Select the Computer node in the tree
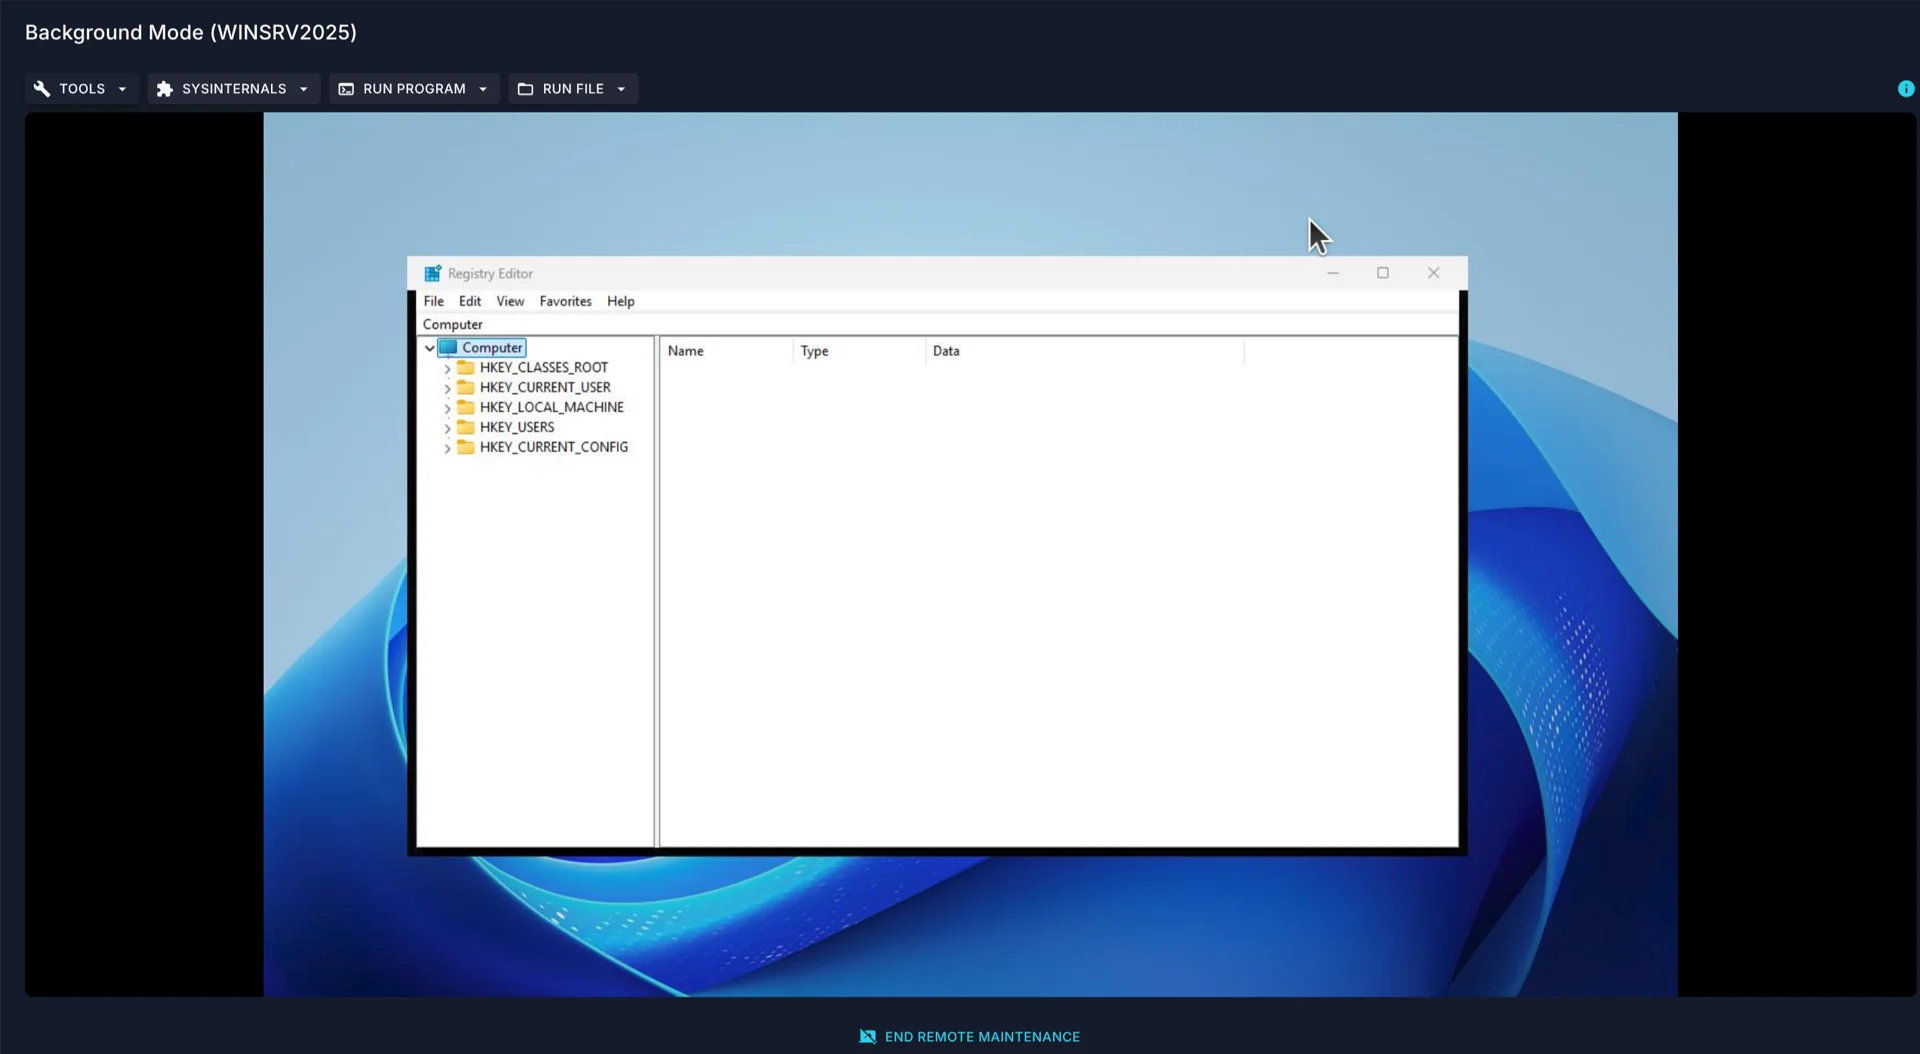Image resolution: width=1920 pixels, height=1054 pixels. [492, 348]
